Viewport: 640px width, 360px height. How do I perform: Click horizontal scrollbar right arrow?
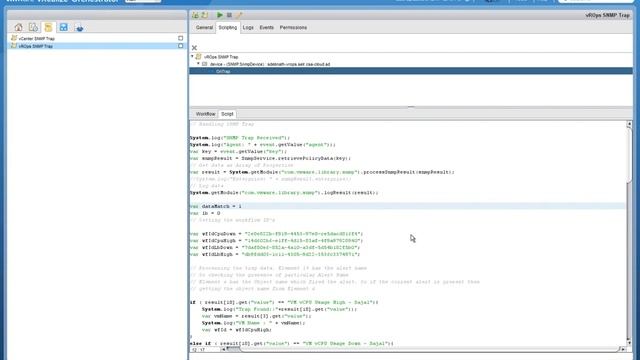[622, 349]
